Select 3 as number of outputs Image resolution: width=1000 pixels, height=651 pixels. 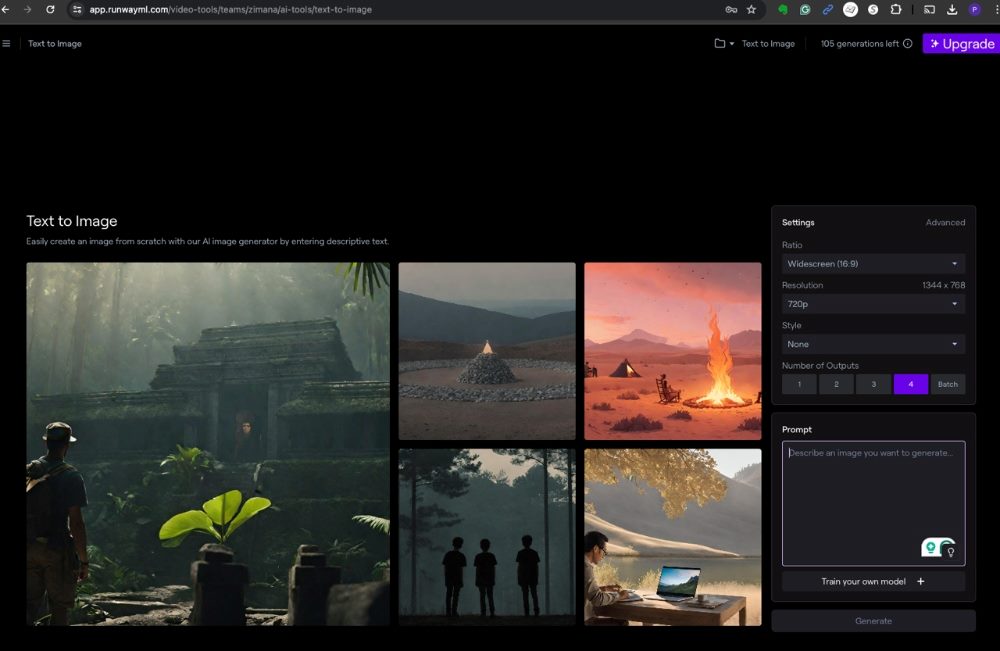tap(873, 384)
